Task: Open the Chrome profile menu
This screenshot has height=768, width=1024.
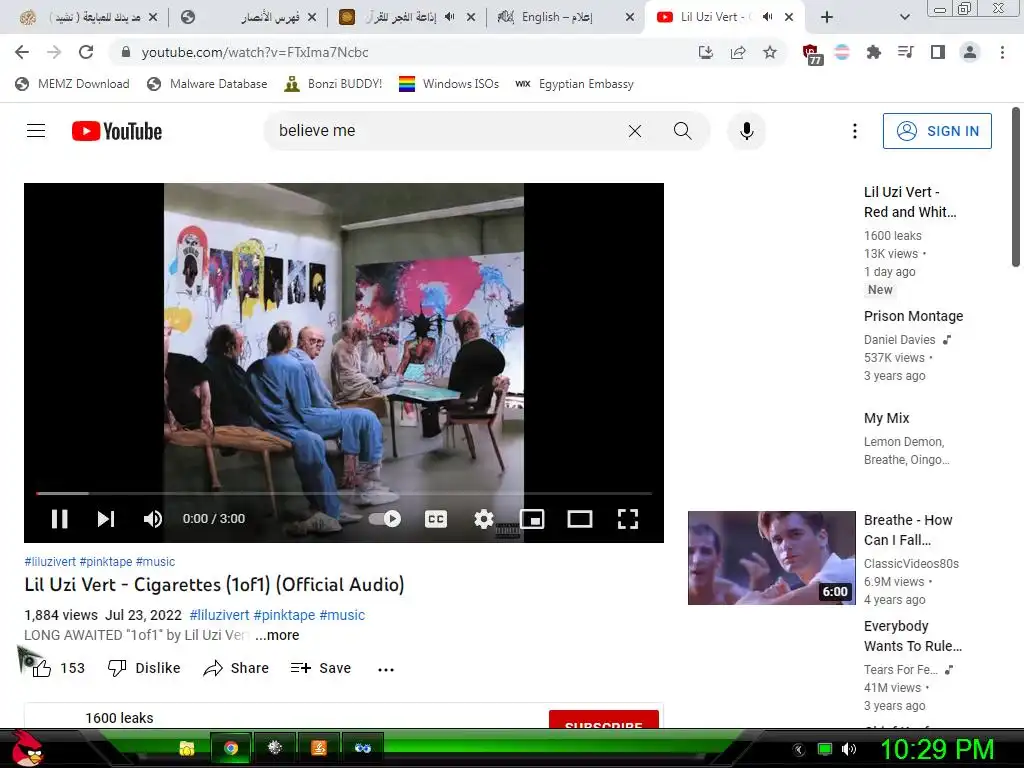Action: (970, 52)
